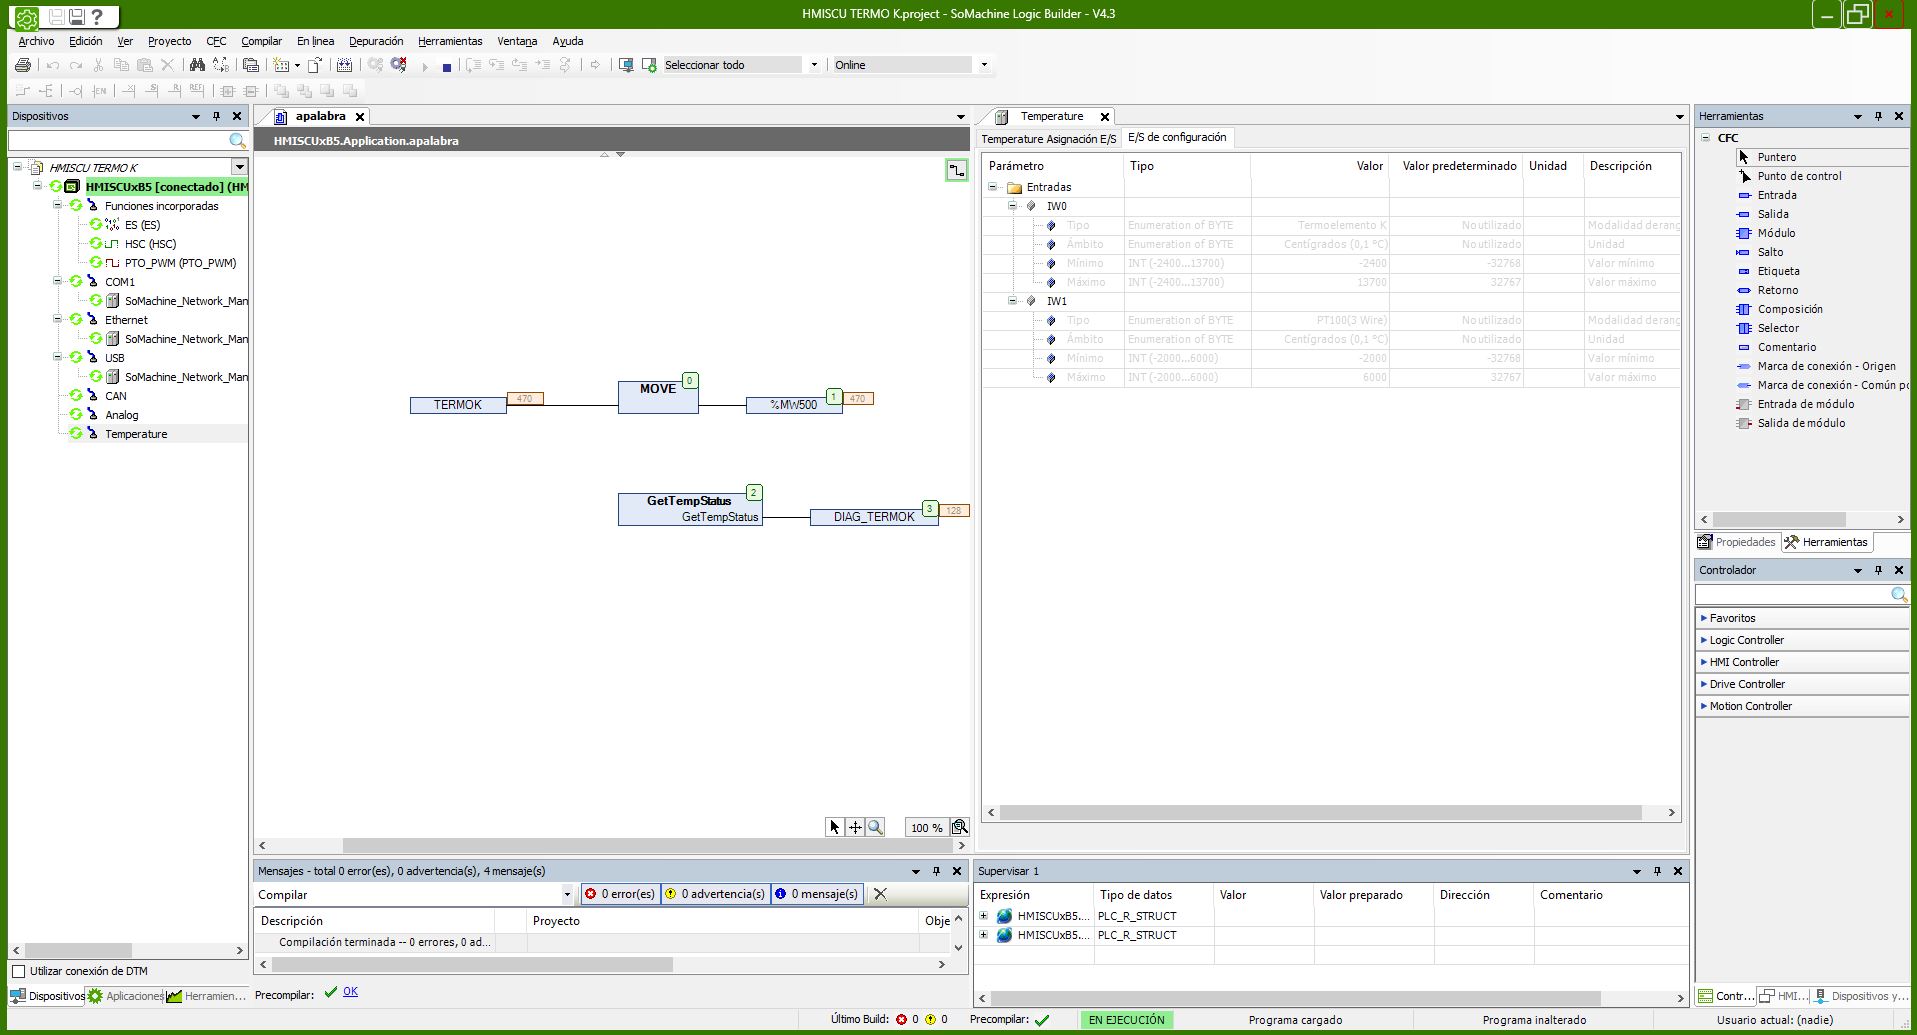Select the Temperature node in the device tree
The image size is (1917, 1035).
point(136,434)
